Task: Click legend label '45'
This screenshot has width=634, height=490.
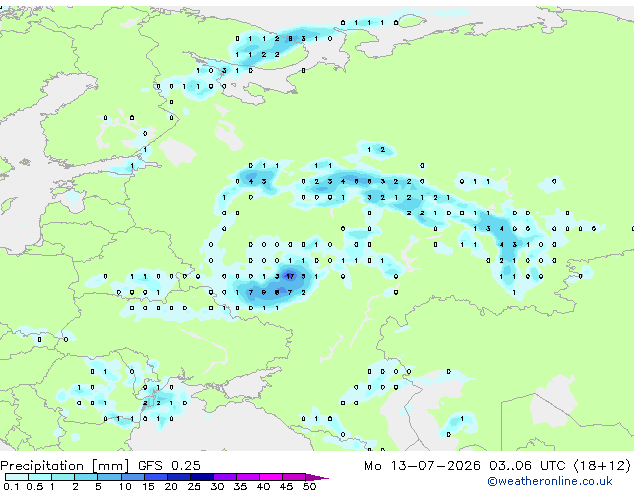Action: (286, 486)
